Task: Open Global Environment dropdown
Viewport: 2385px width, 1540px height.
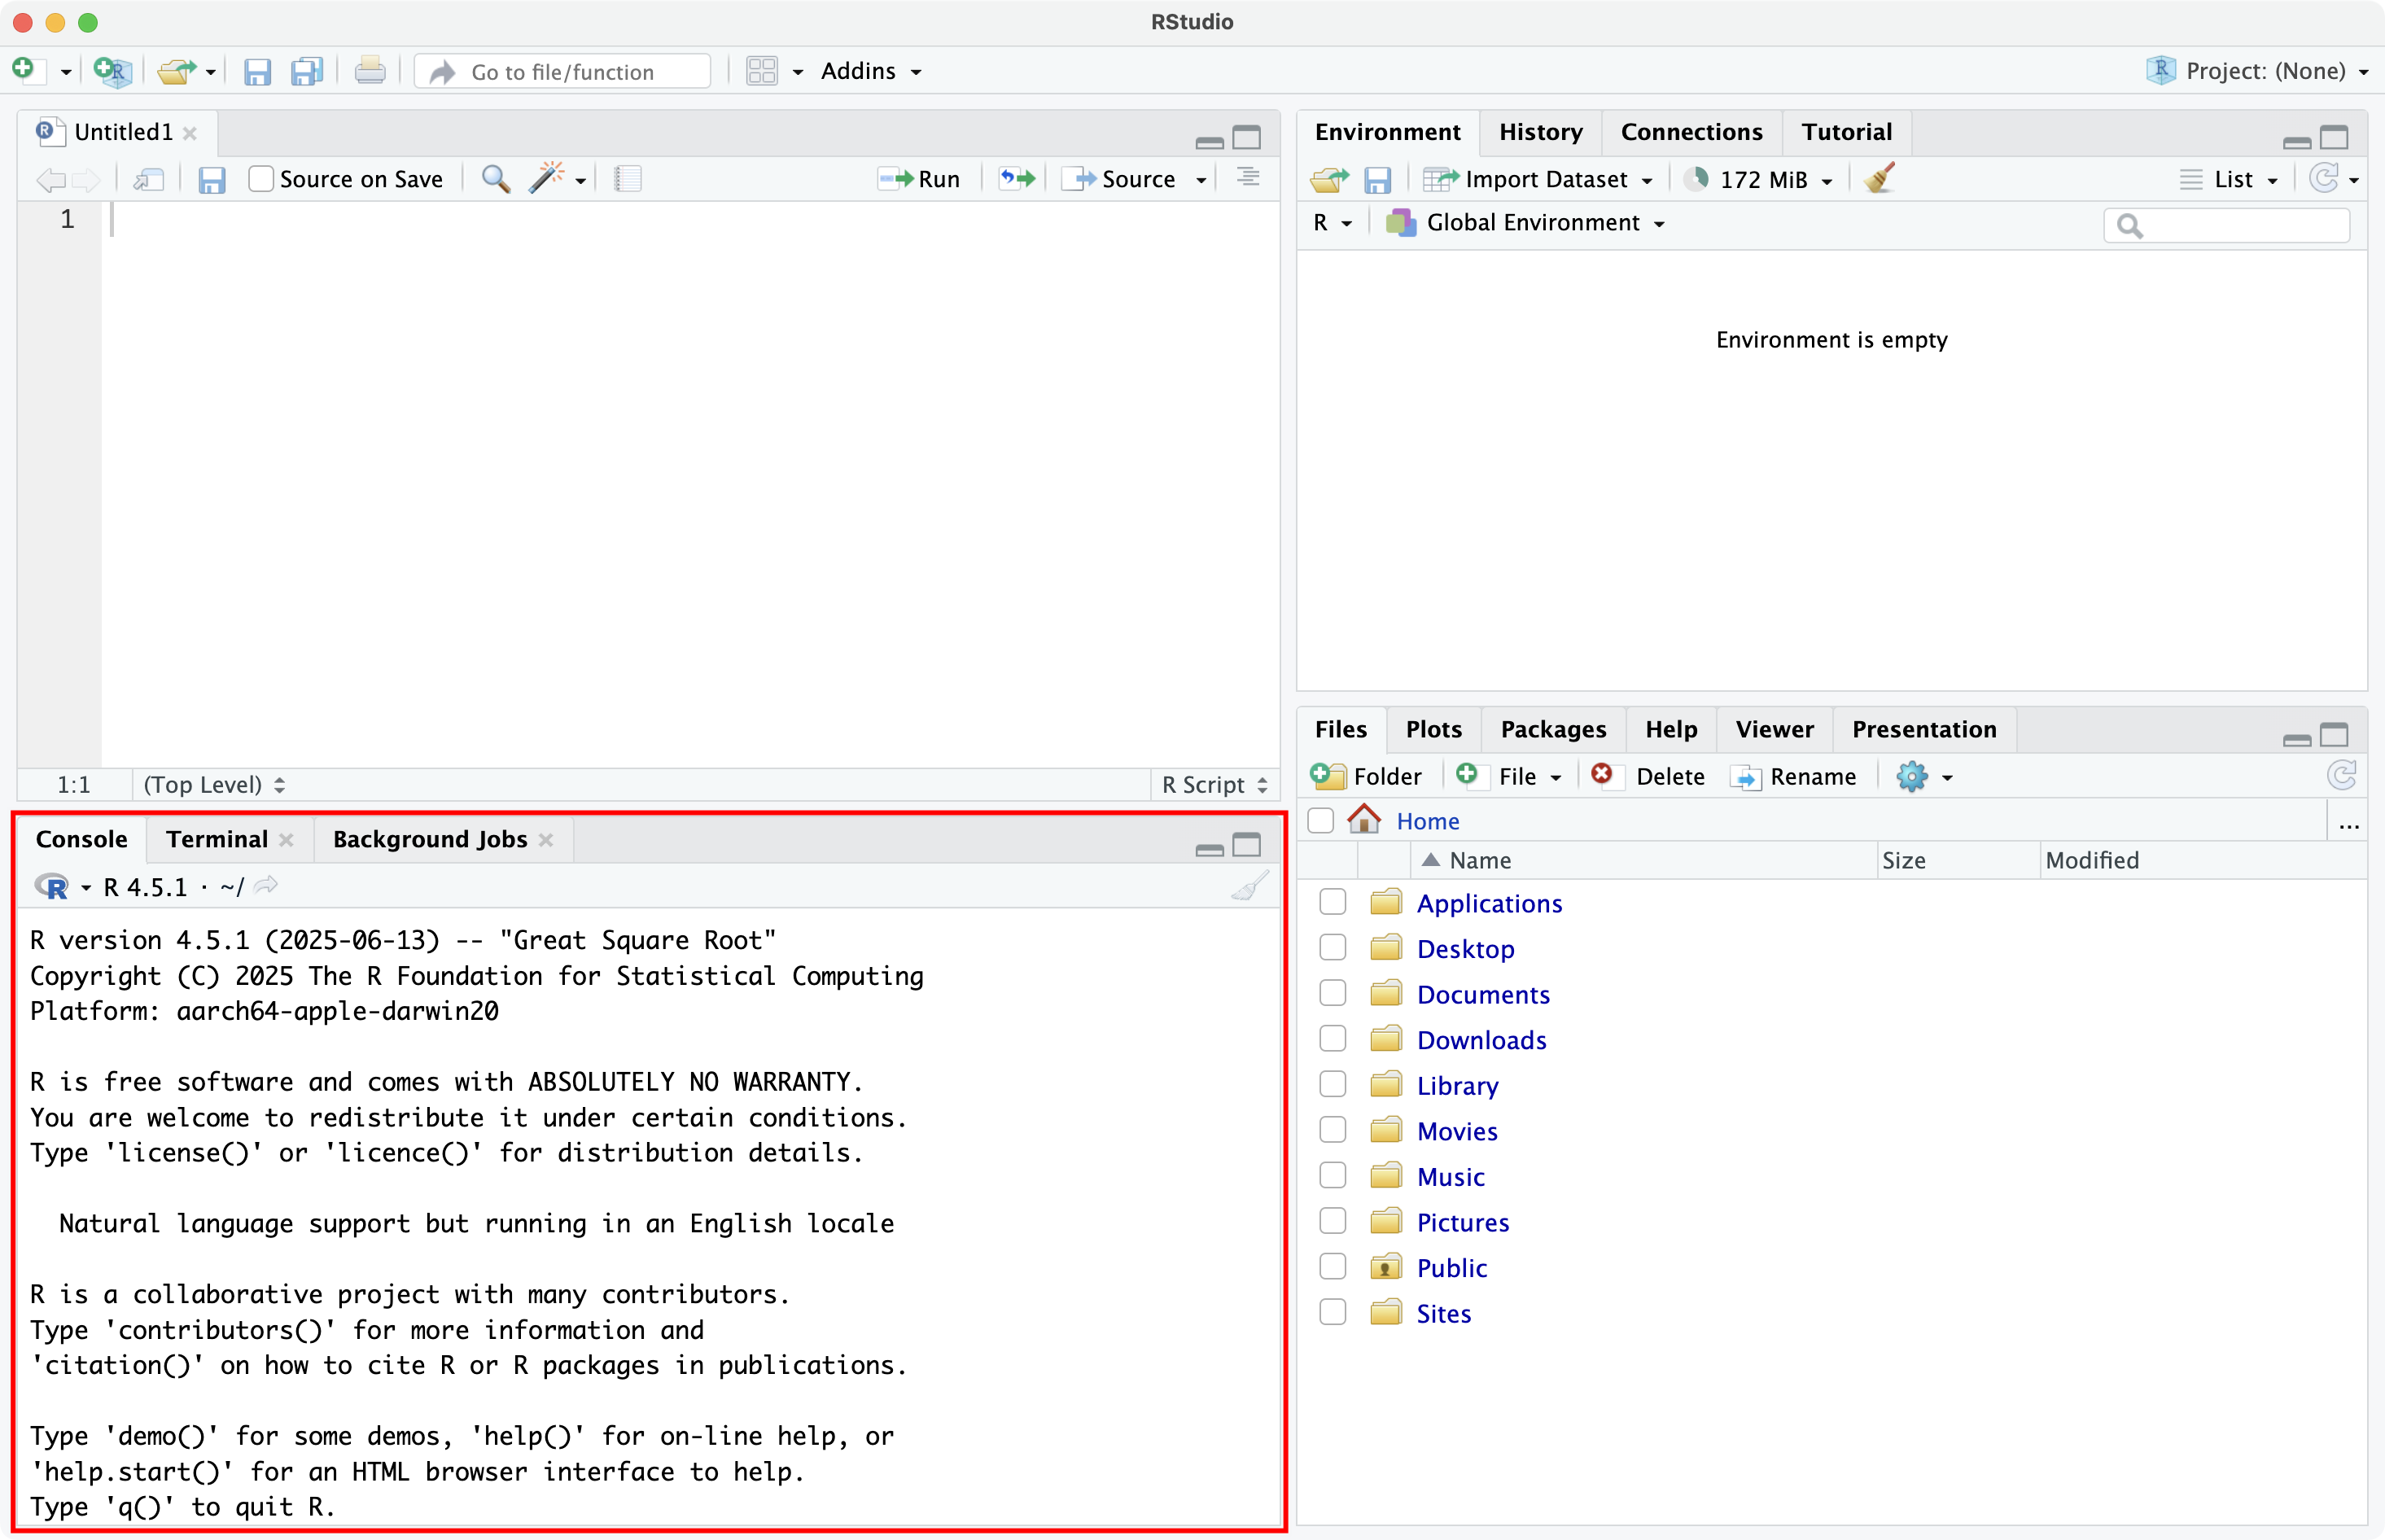Action: point(1525,222)
